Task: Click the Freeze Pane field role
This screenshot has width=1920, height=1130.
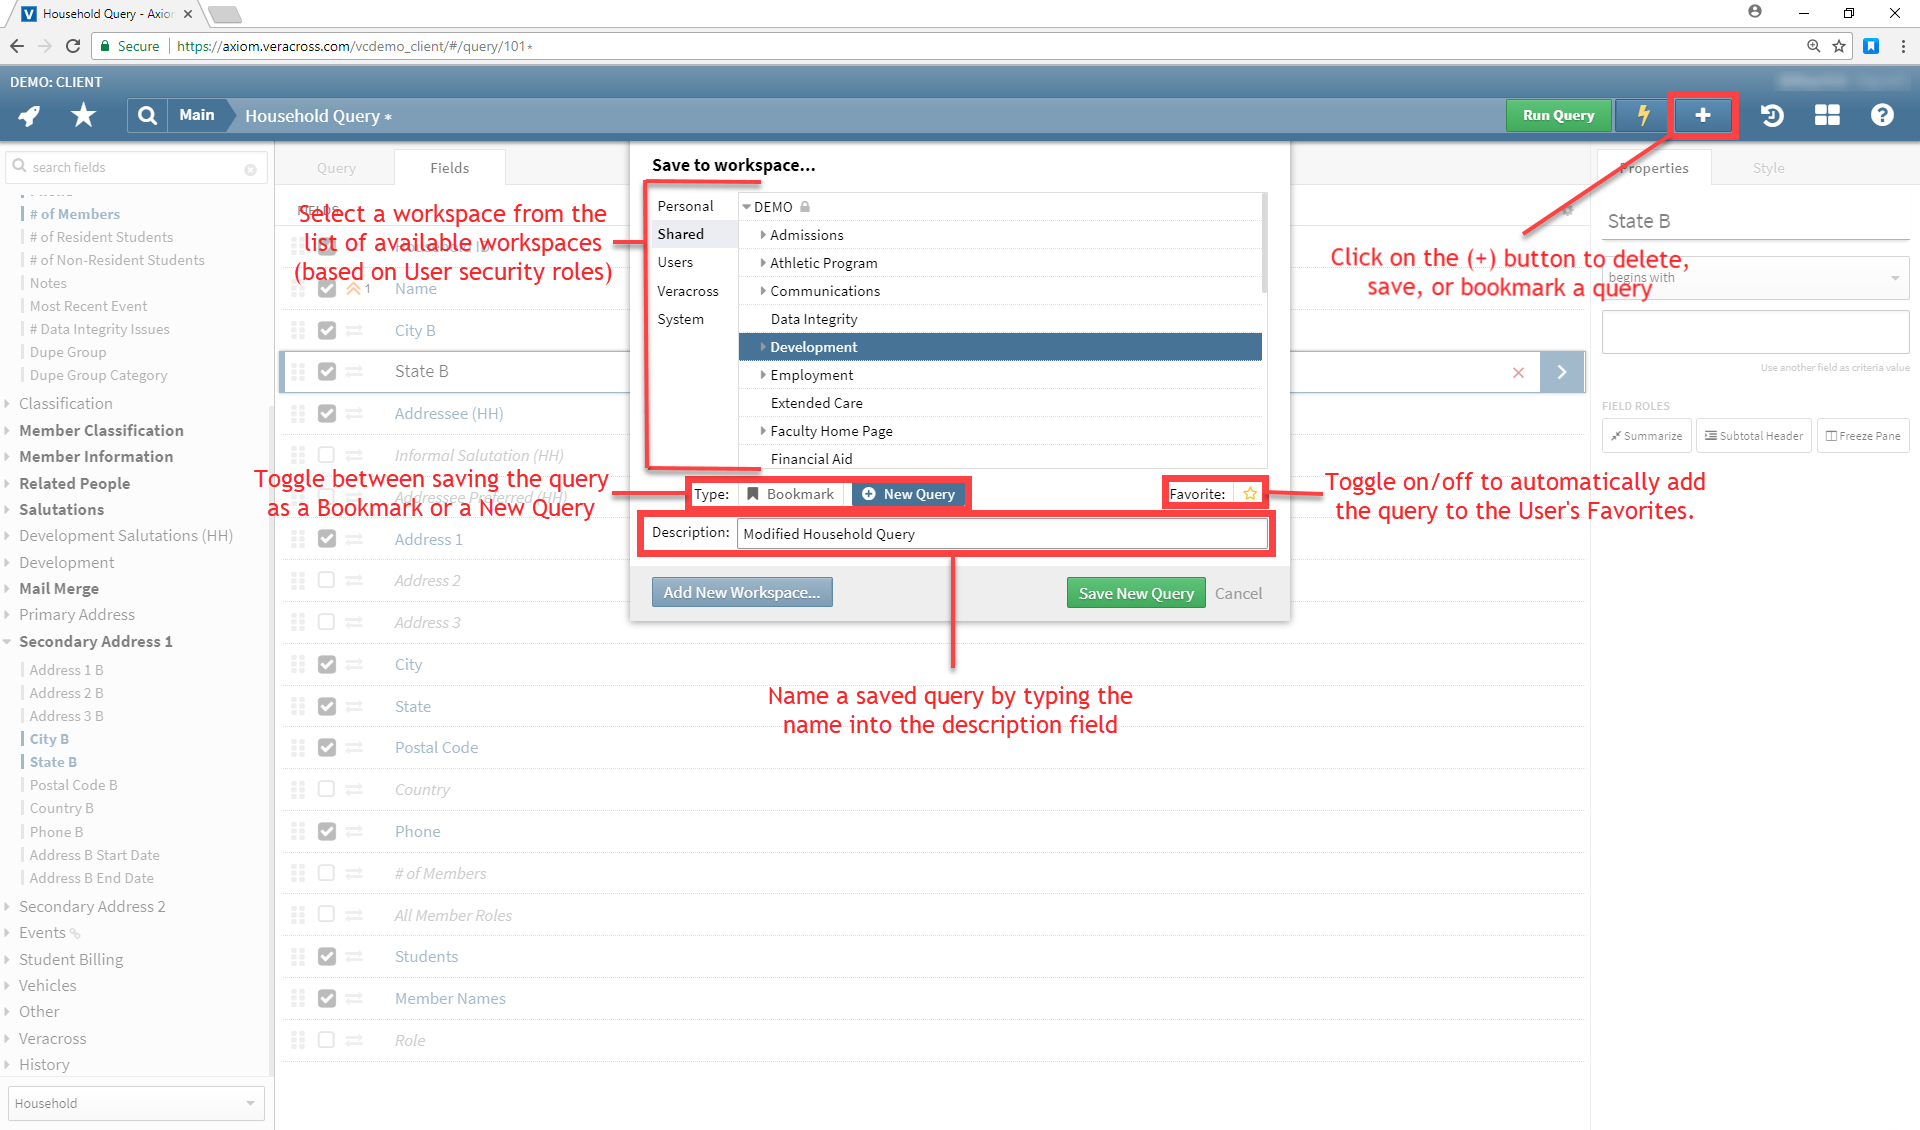Action: pos(1862,436)
